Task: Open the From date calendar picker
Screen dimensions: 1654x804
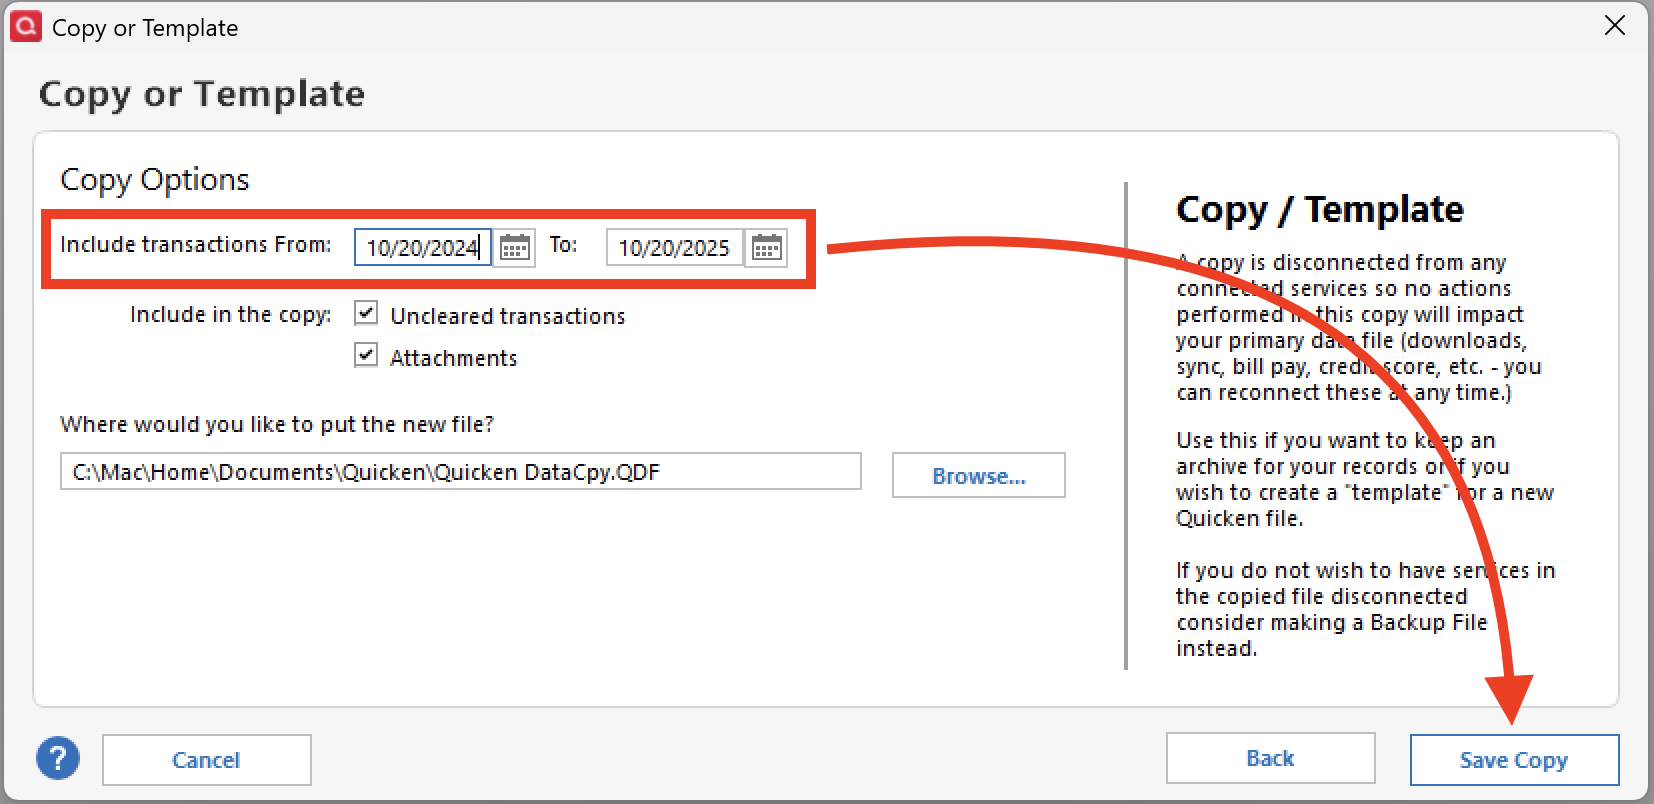Action: tap(514, 248)
